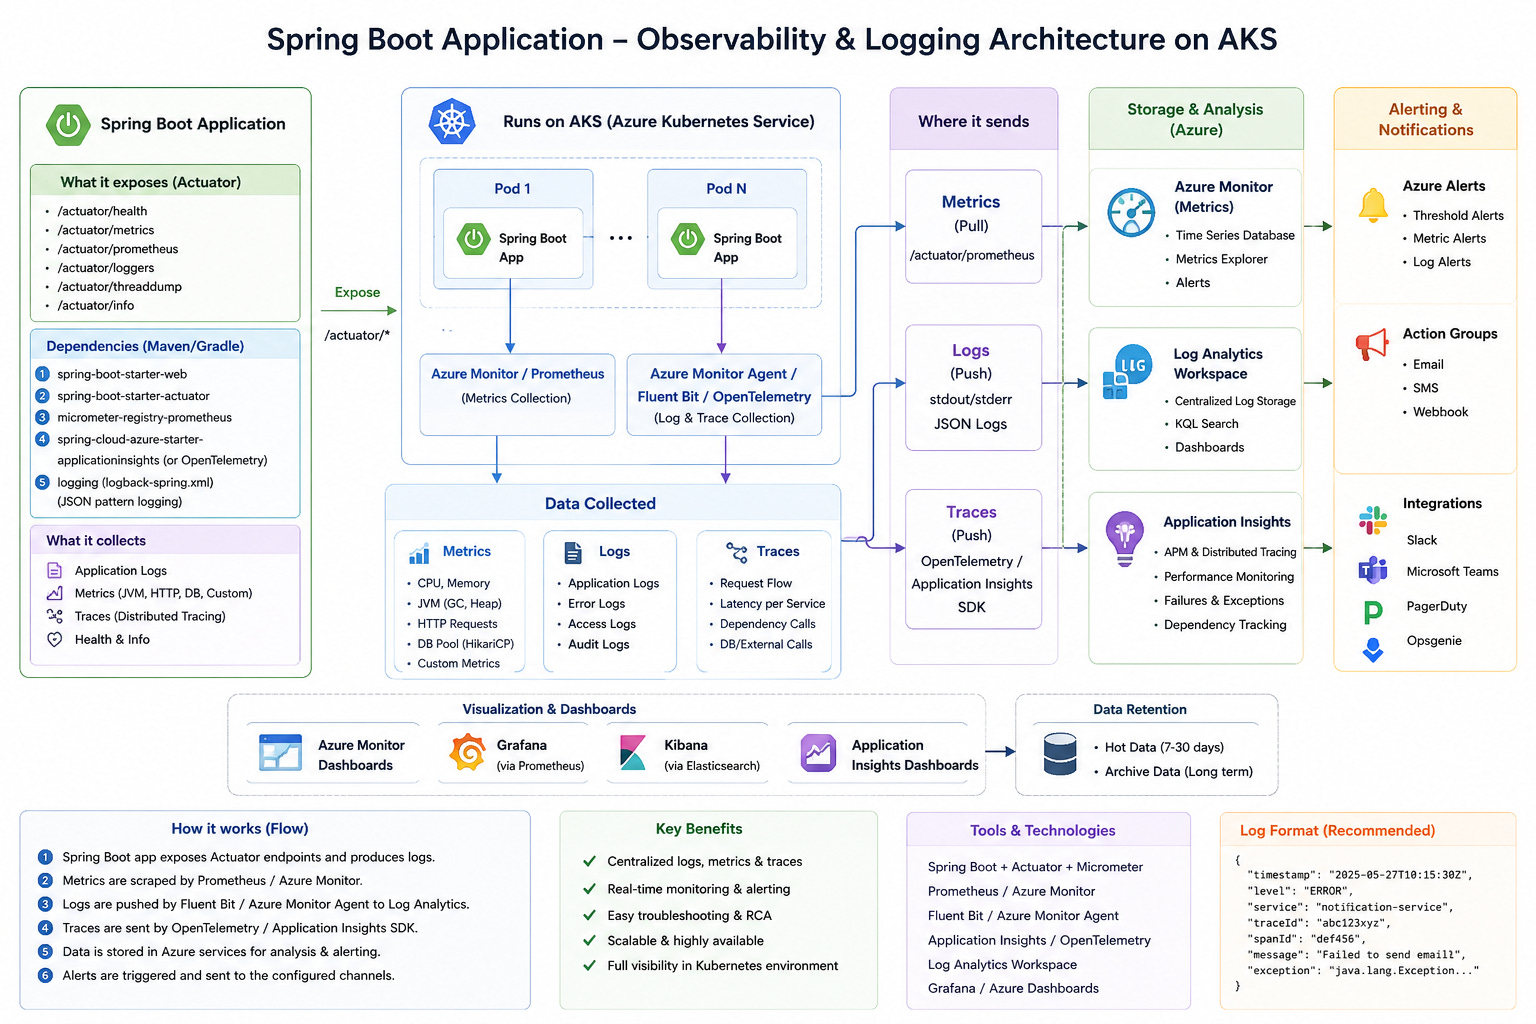Screen dimensions: 1536x1024
Task: Click the Pod N label
Action: coord(727,189)
